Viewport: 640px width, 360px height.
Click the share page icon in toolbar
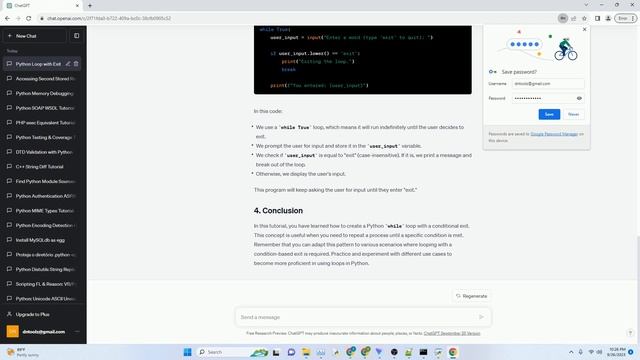click(x=573, y=18)
